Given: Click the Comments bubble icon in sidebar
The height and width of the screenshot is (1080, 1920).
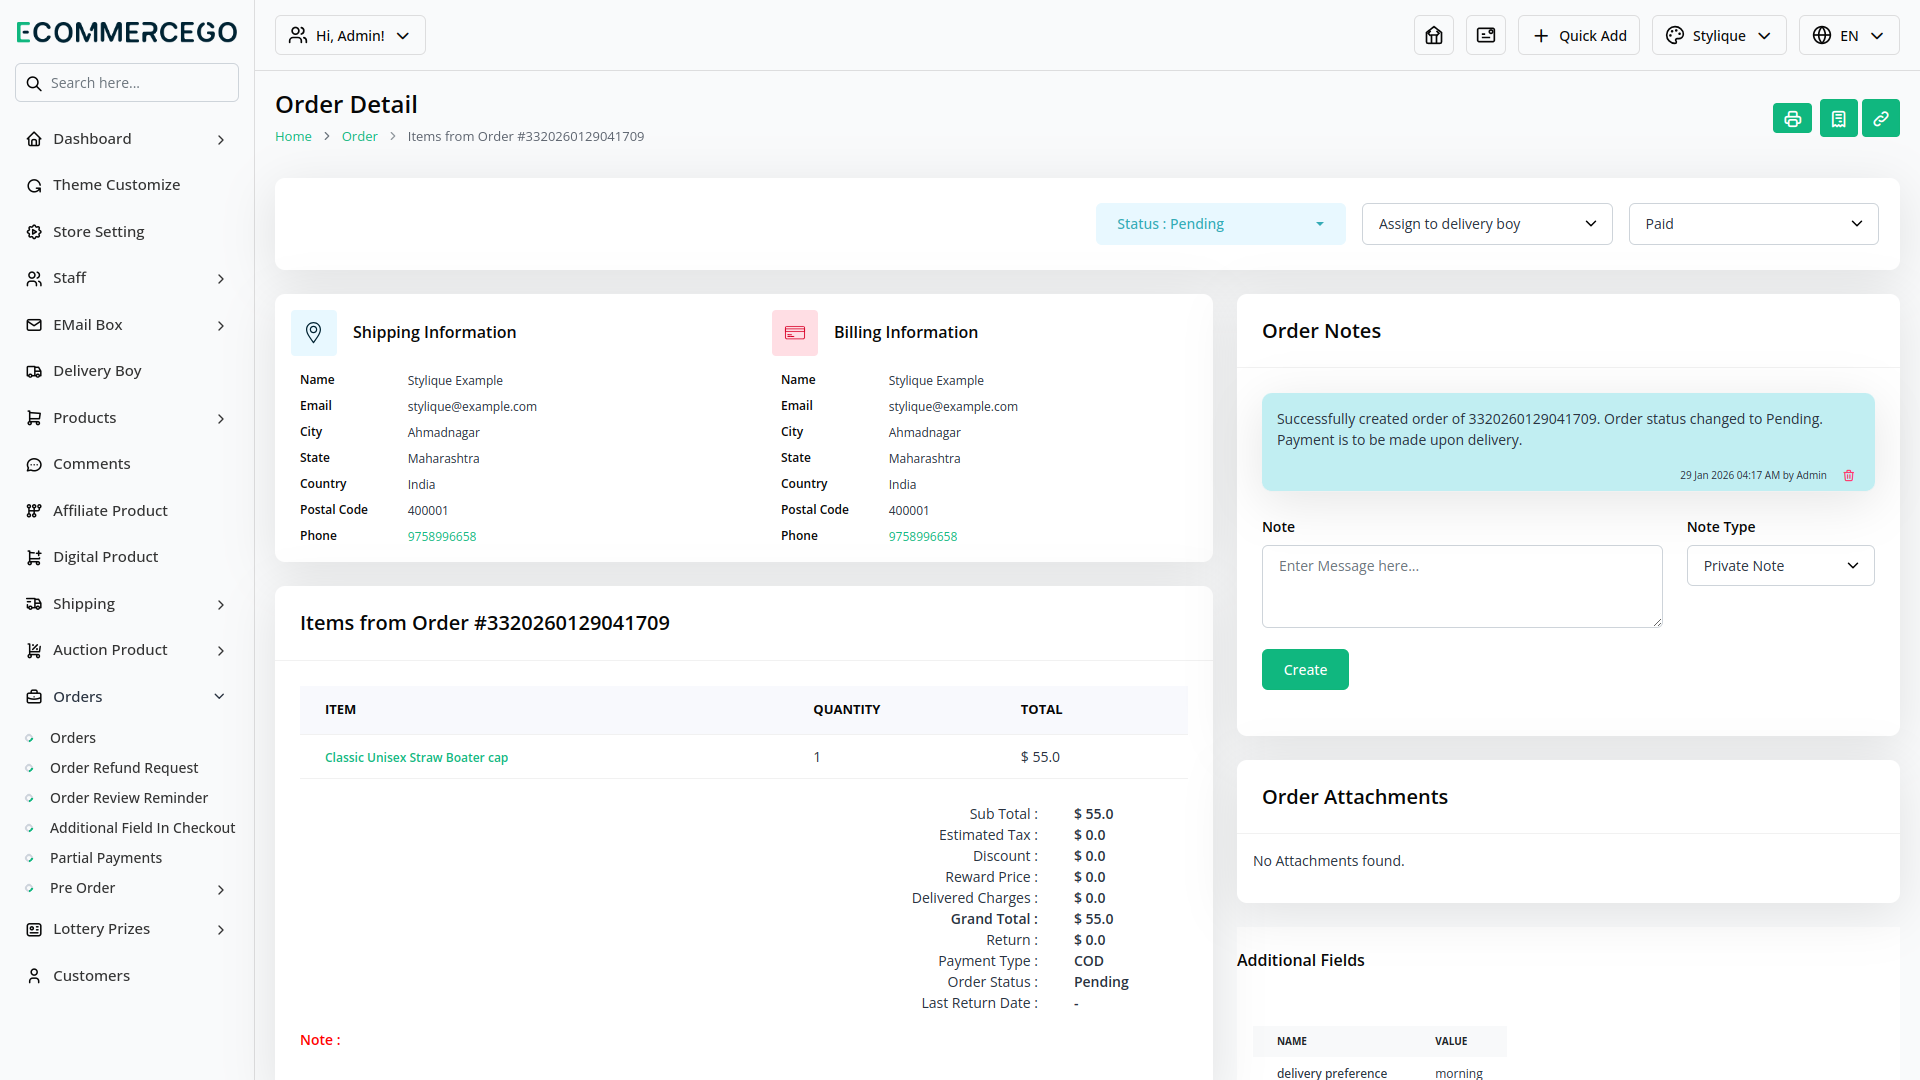Looking at the screenshot, I should point(34,464).
